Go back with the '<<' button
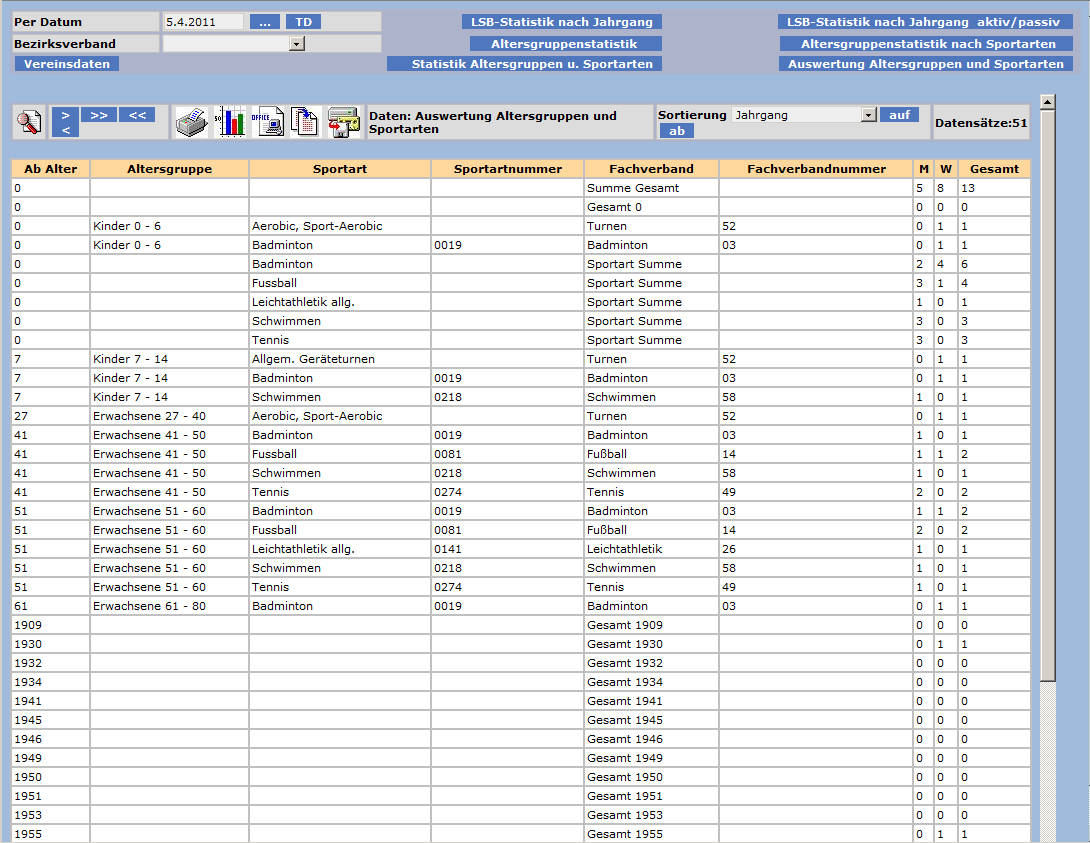 pos(137,115)
